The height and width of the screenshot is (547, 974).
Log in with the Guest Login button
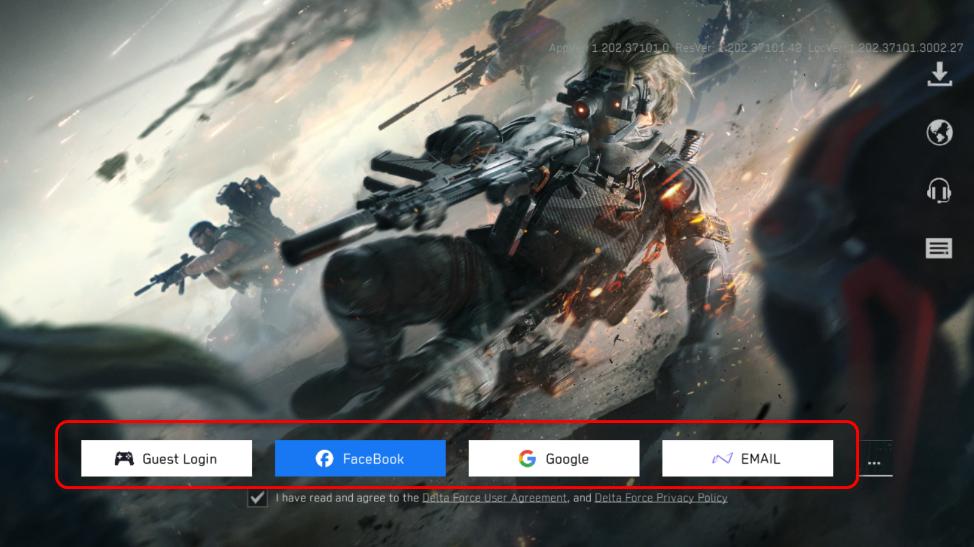(x=166, y=459)
